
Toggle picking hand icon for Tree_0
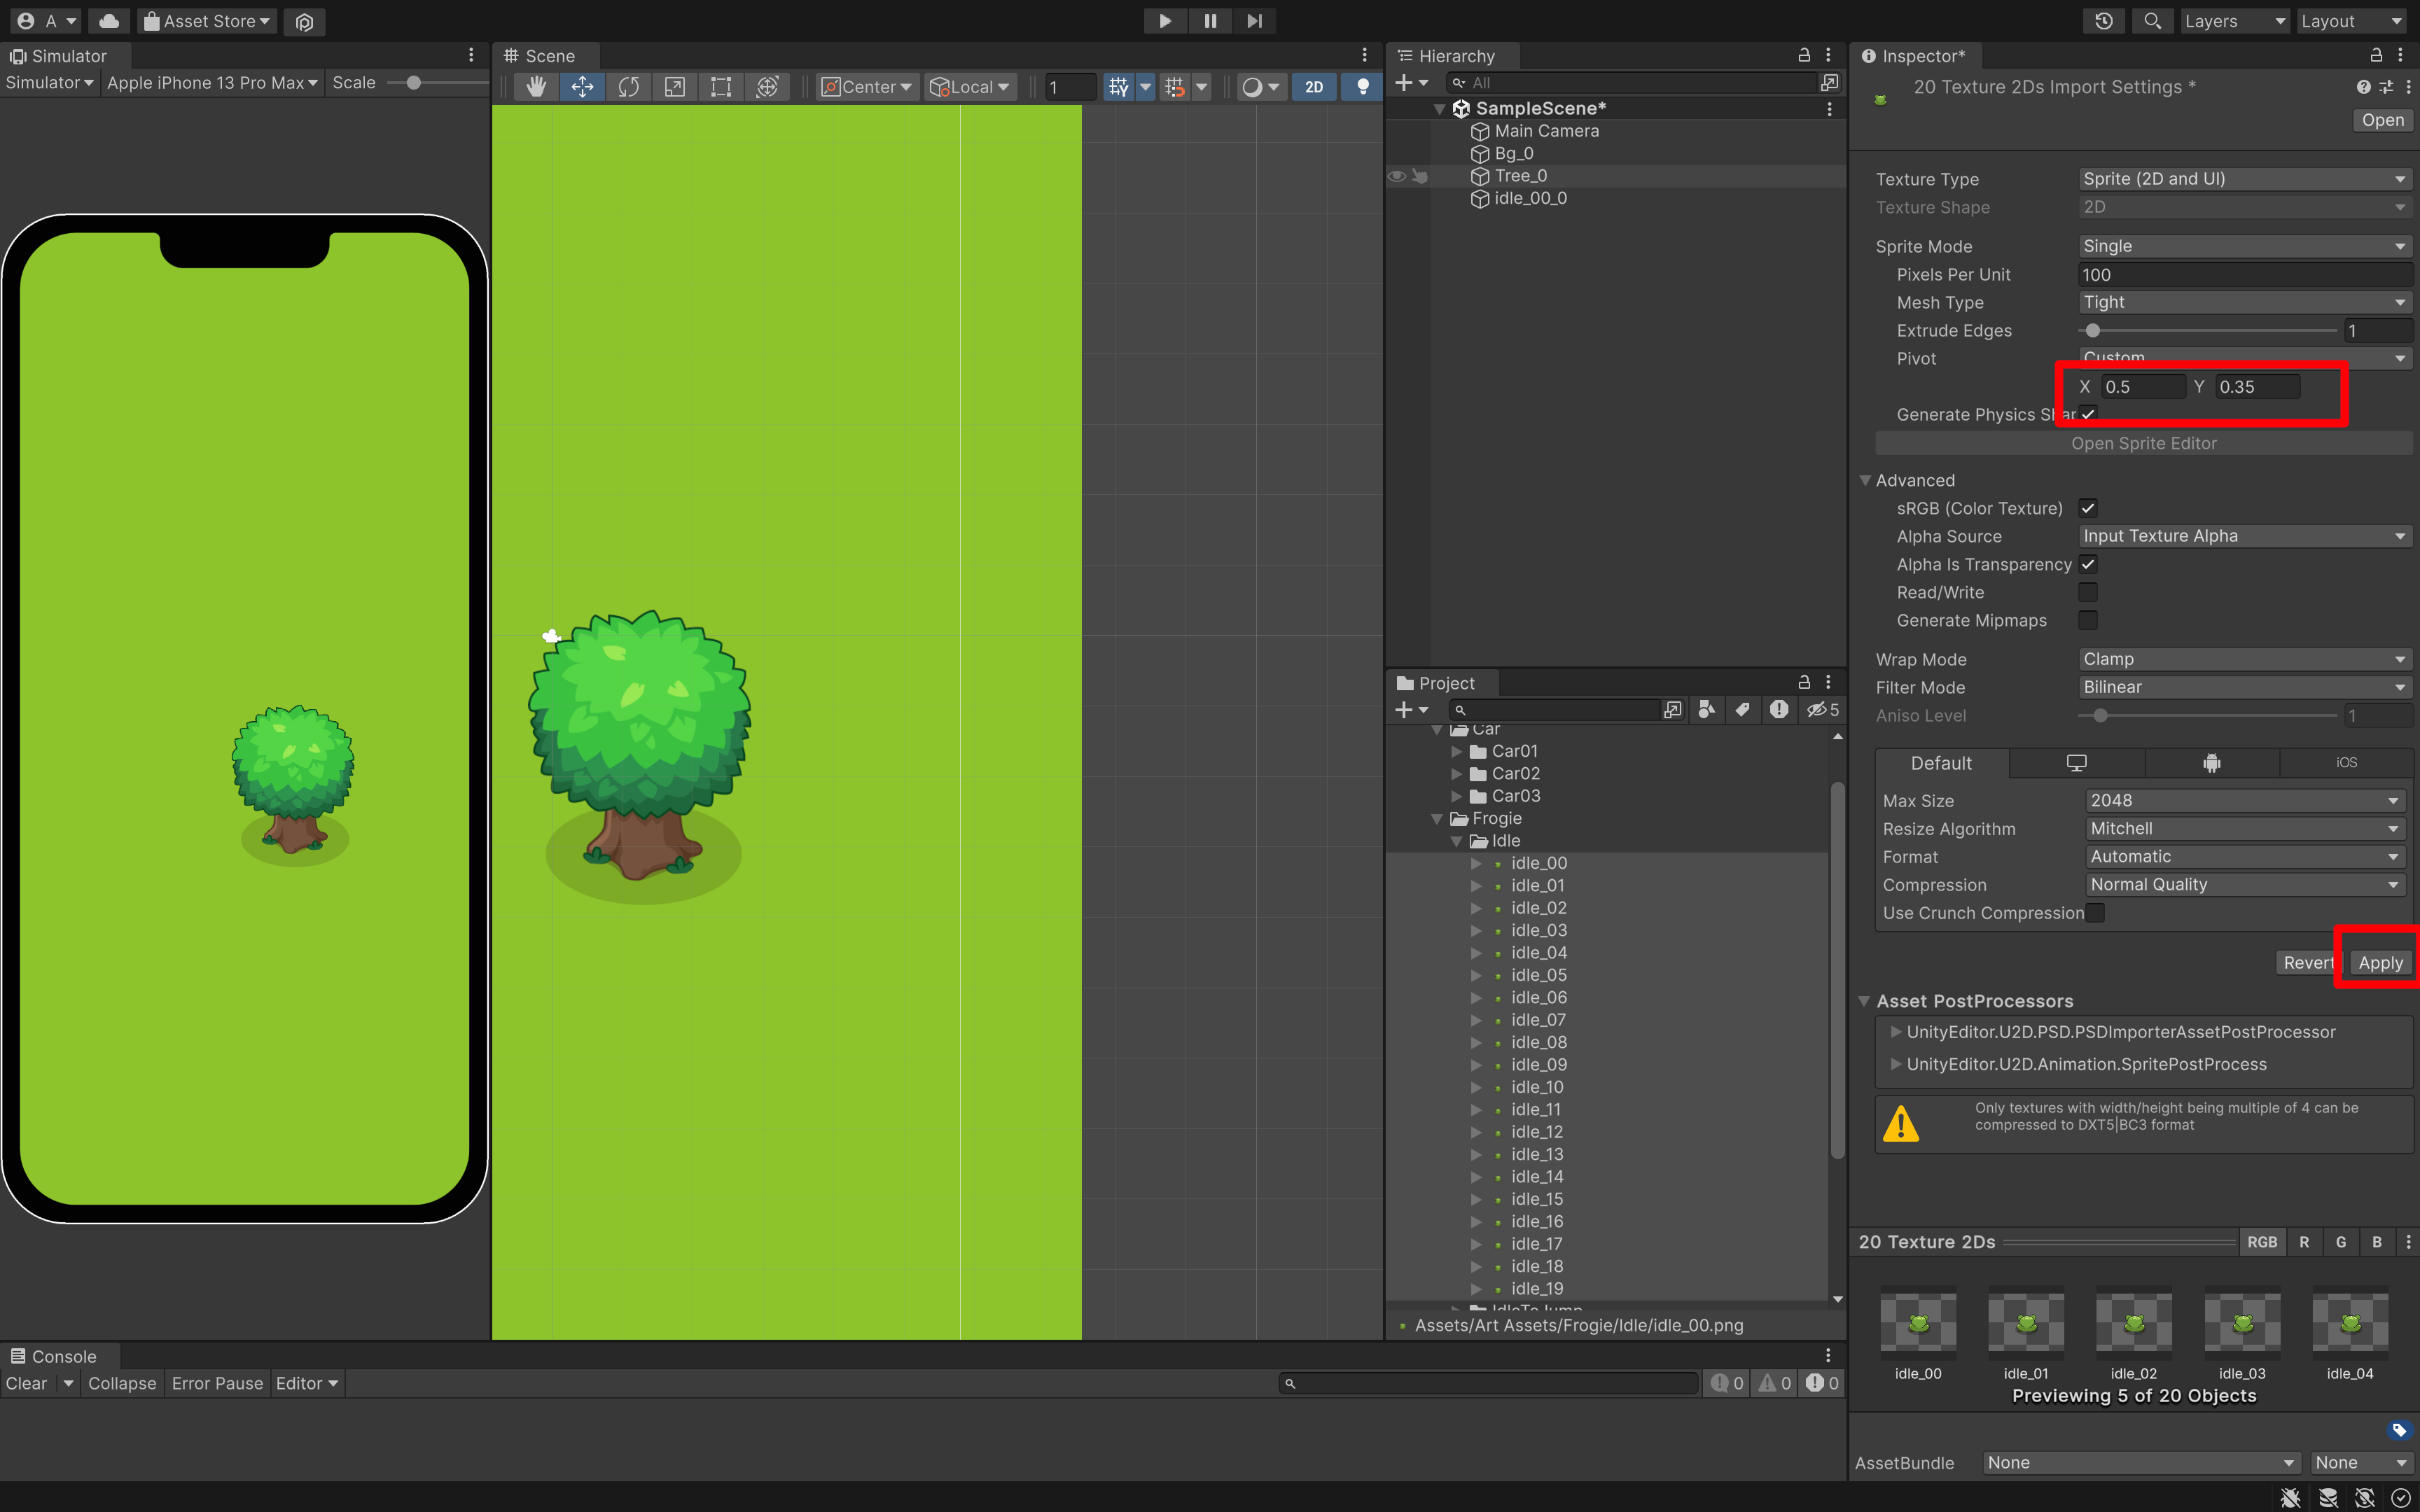pos(1420,176)
